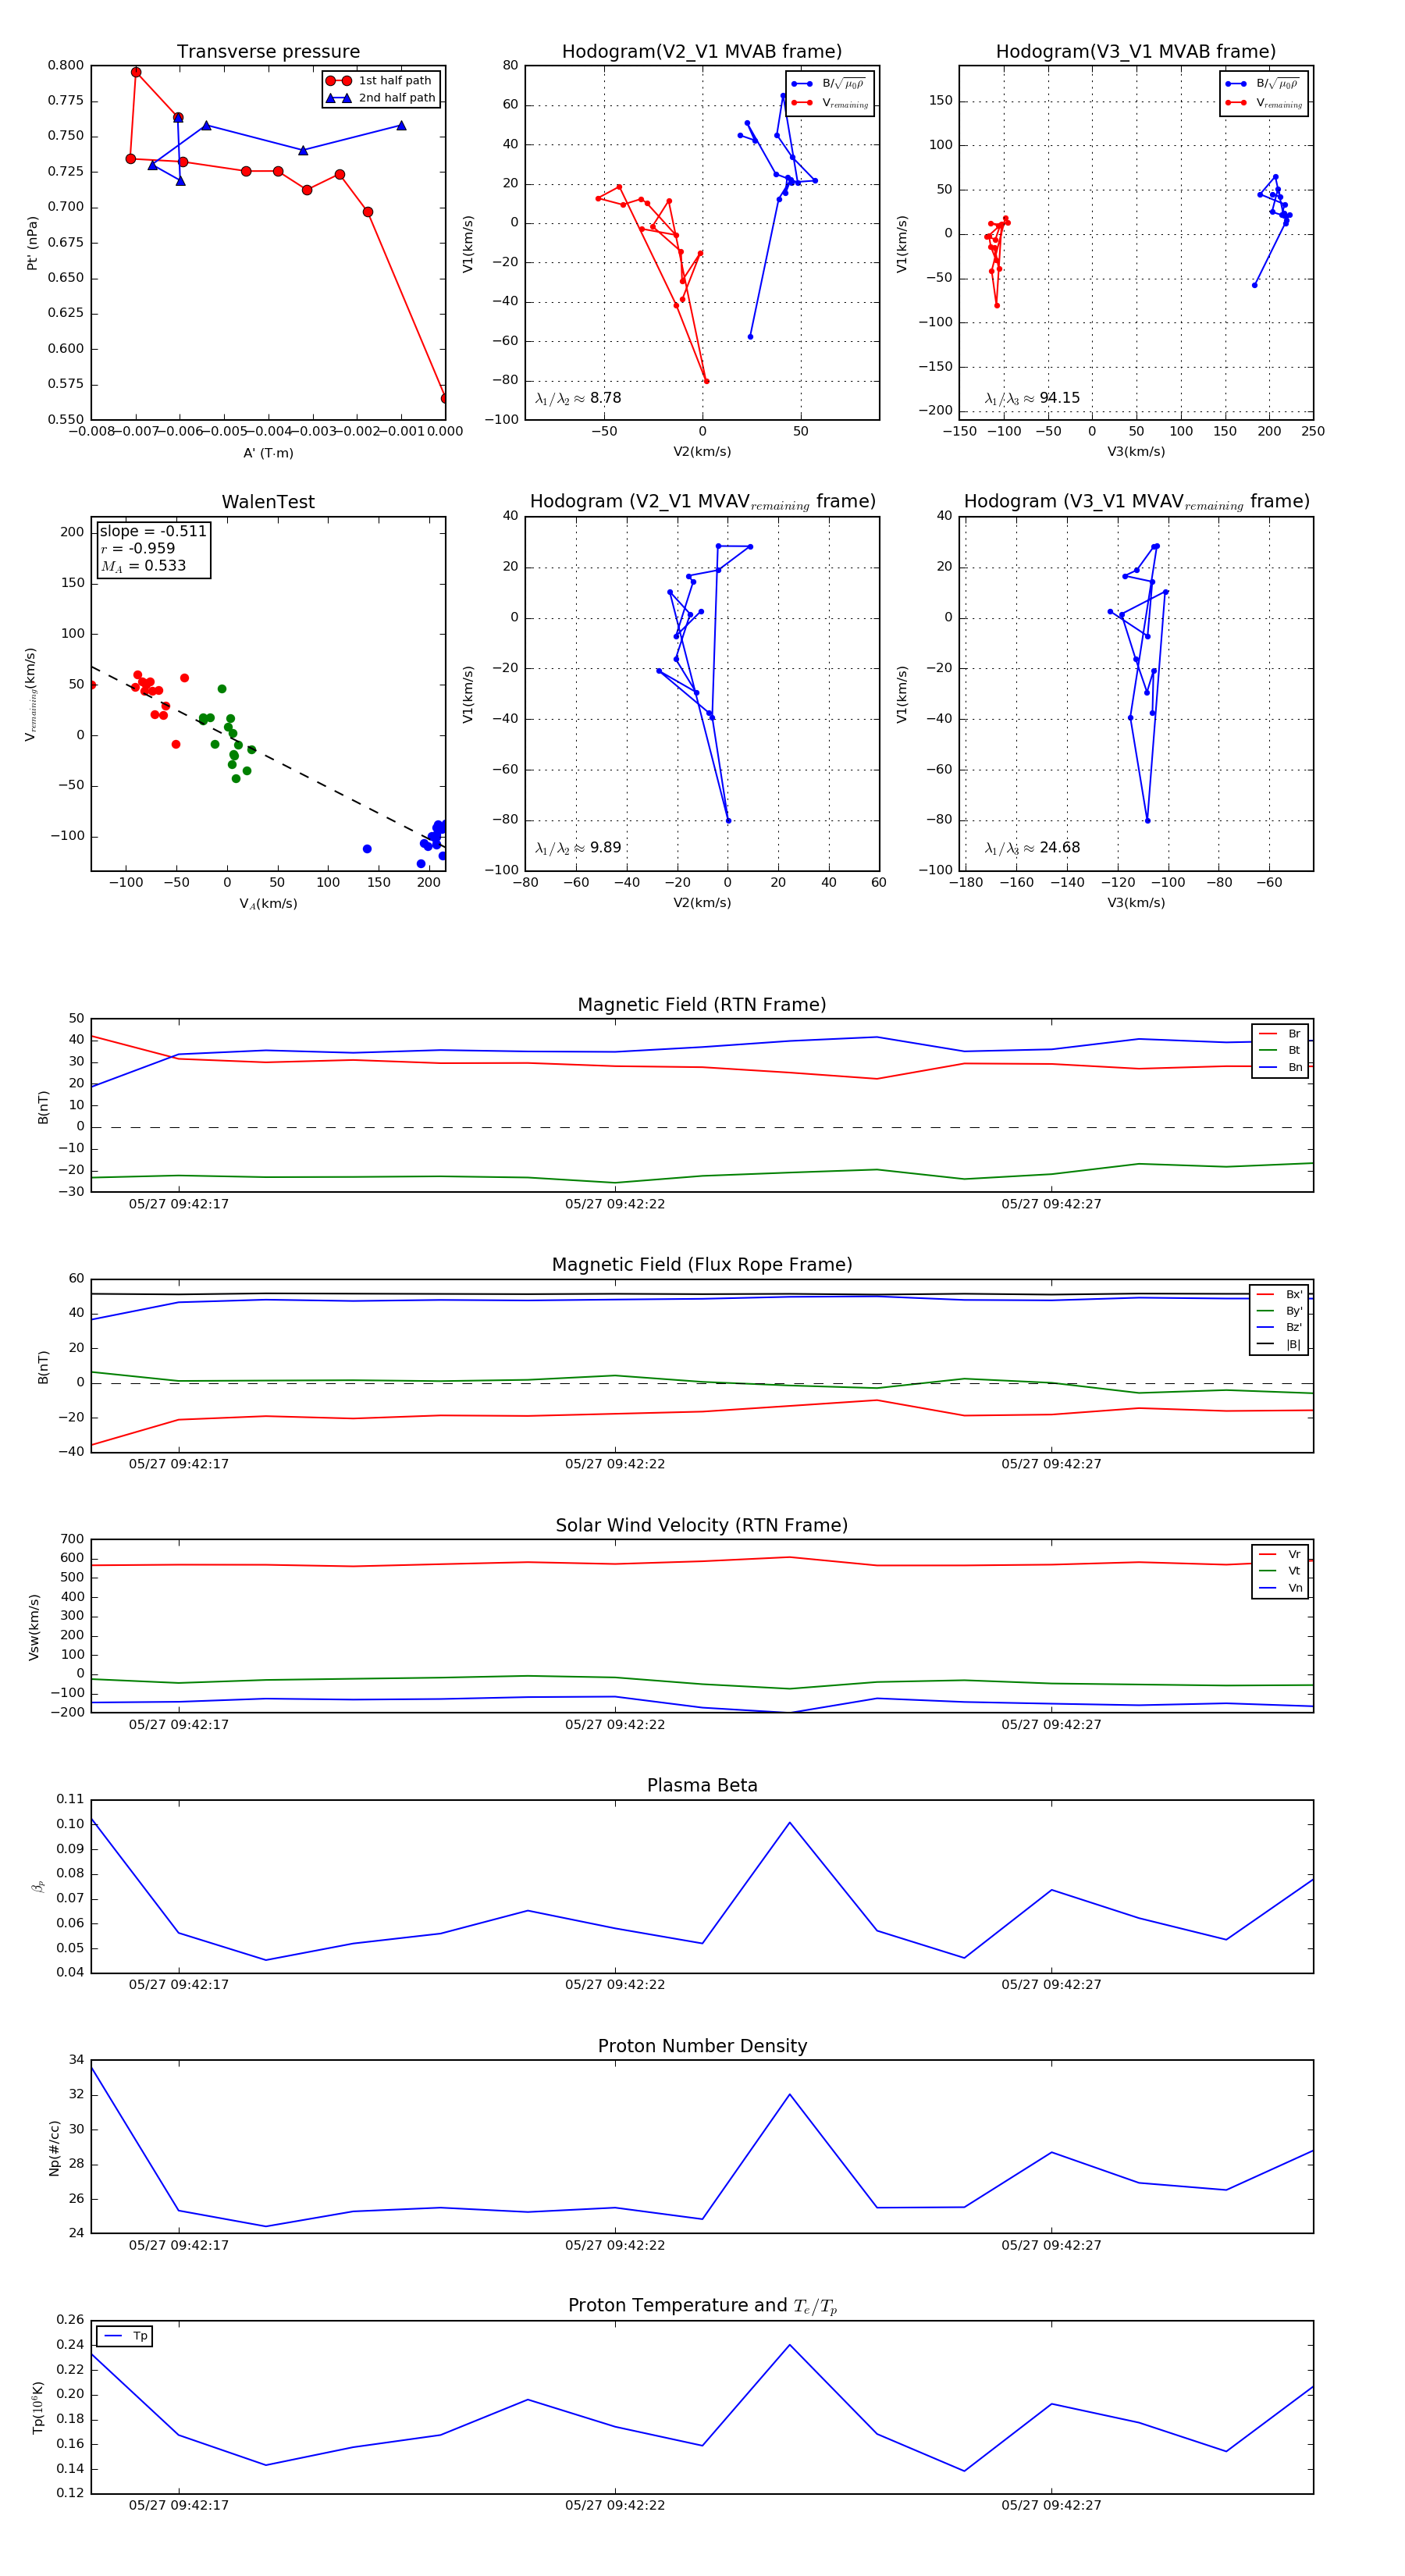
Task: Click the 'Transverse pressure' plot title
Action: (268, 52)
